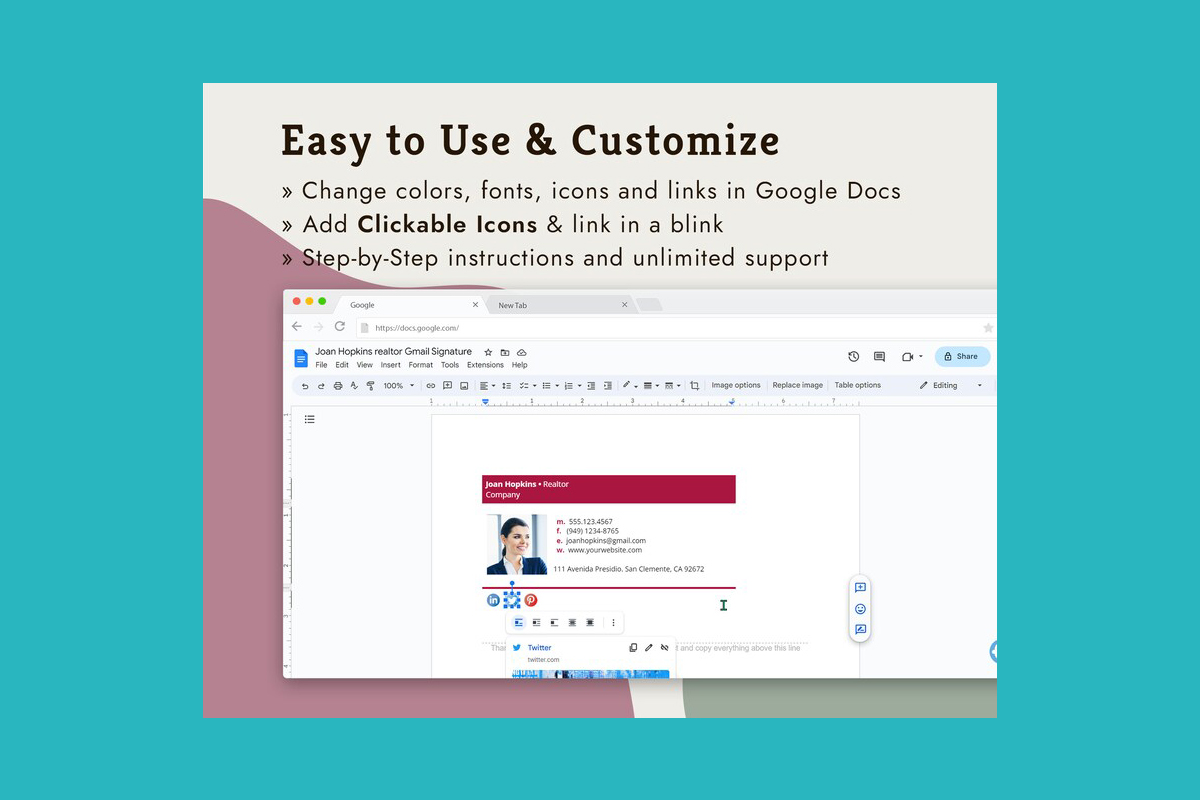
Task: Click the selected Twitter icon in the signature
Action: coord(512,600)
